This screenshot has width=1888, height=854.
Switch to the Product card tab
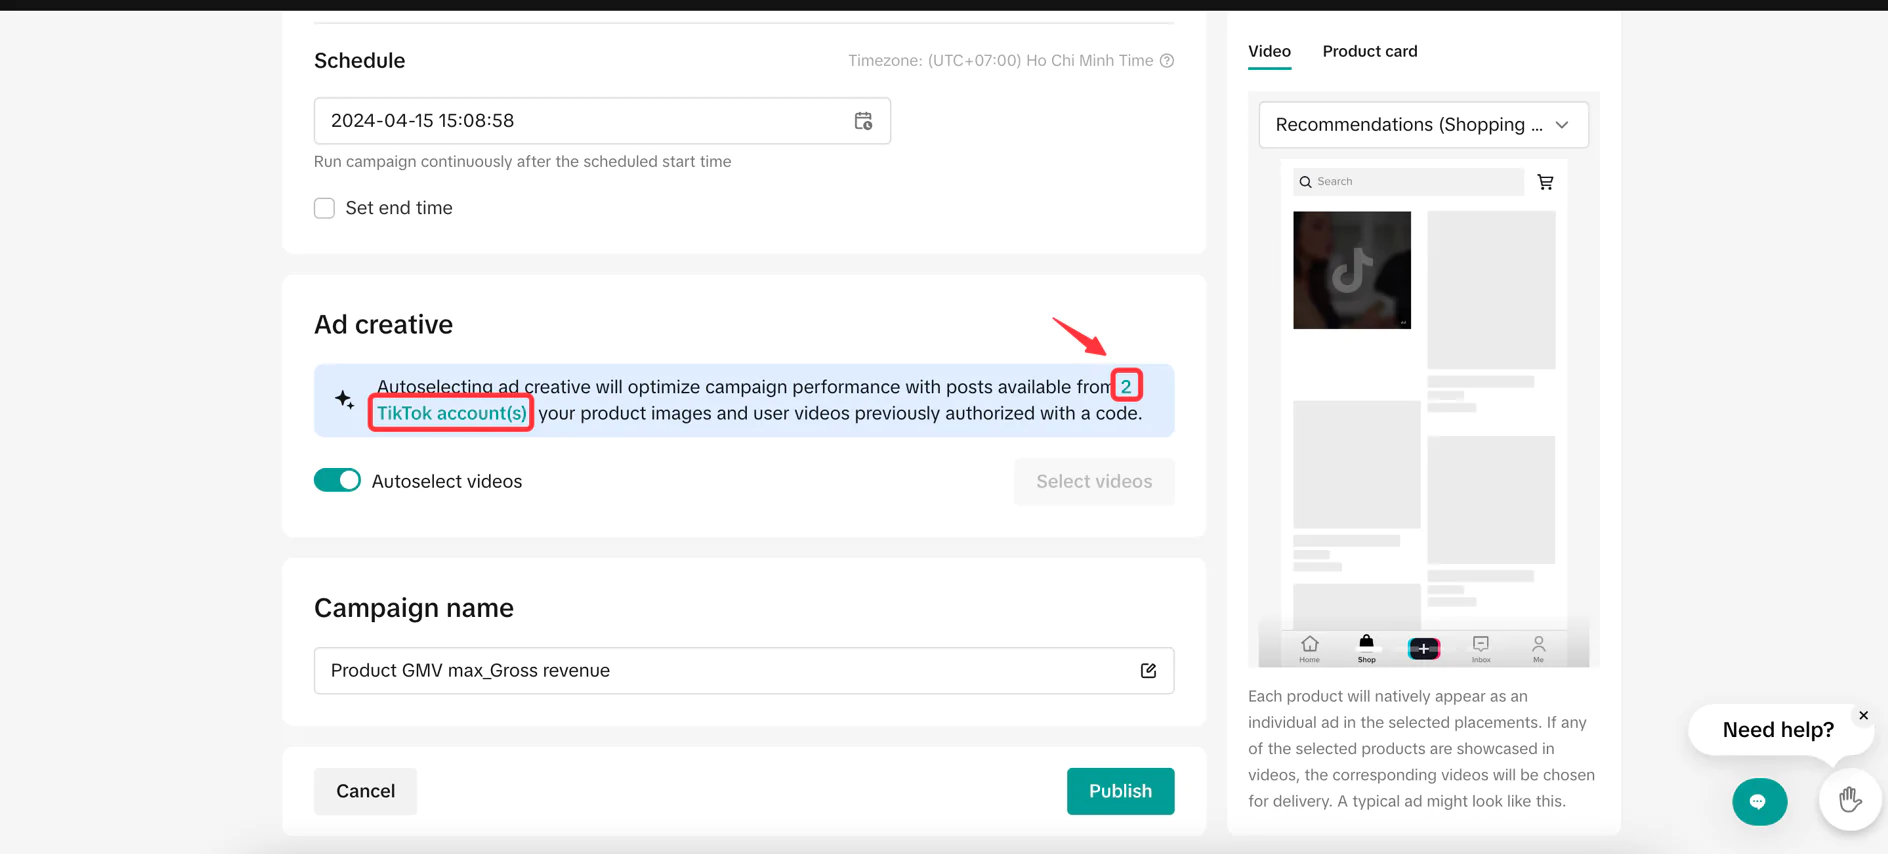[x=1369, y=51]
